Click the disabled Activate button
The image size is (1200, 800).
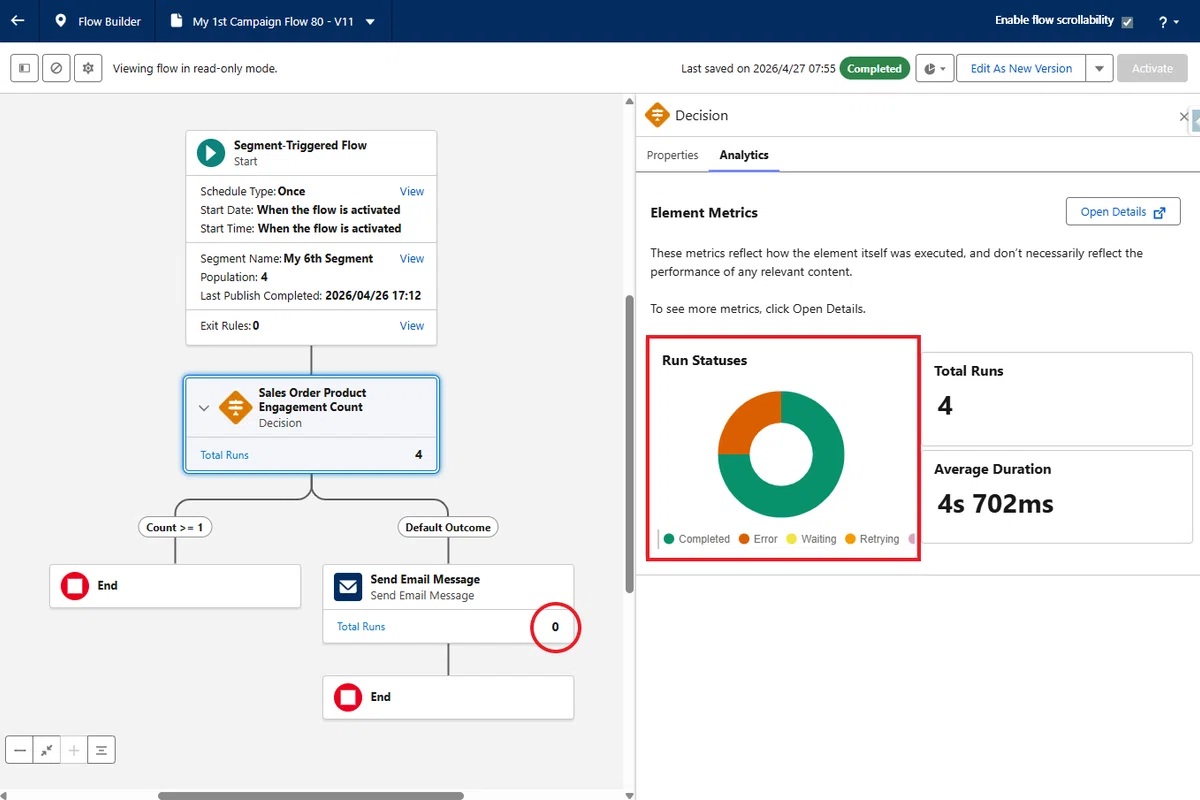pos(1152,68)
